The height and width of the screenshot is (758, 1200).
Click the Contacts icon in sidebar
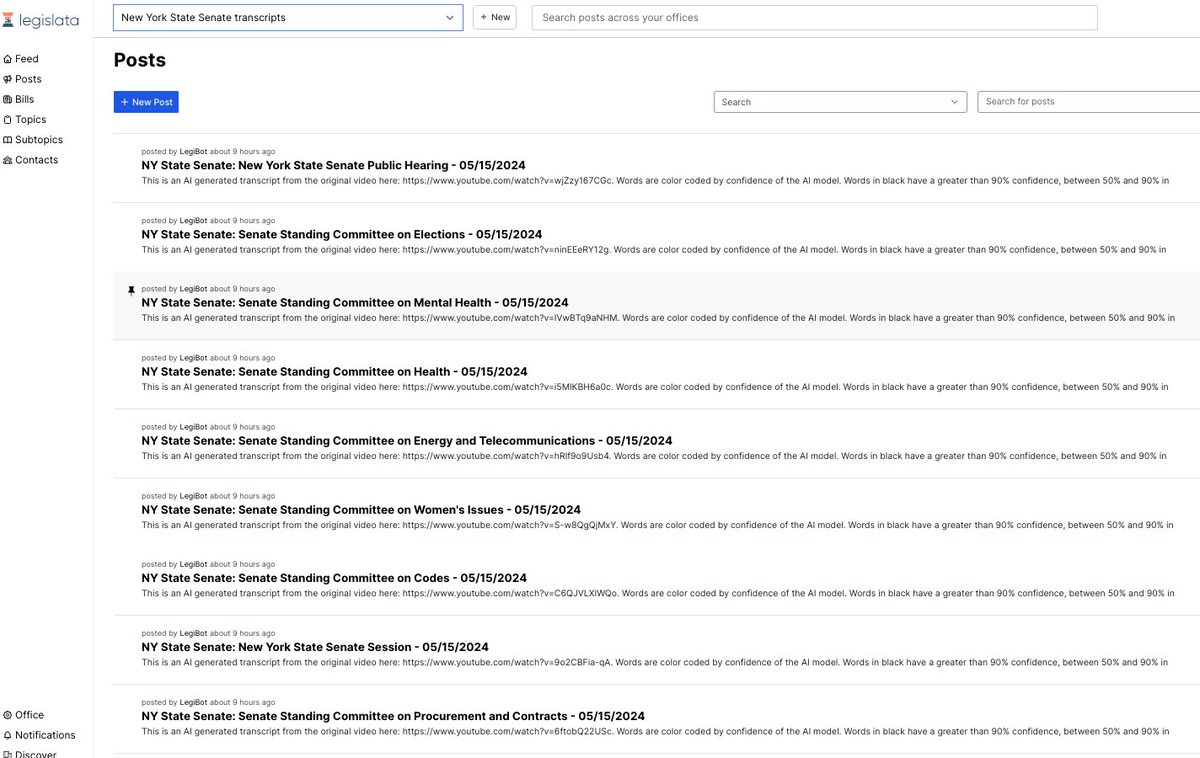tap(8, 160)
